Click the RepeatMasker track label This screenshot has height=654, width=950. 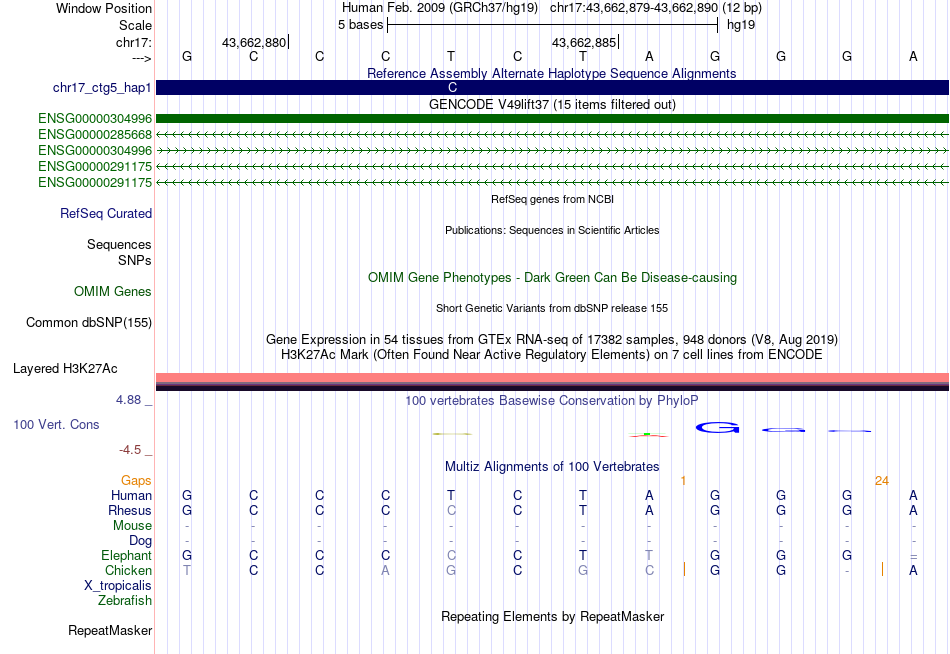[x=110, y=630]
